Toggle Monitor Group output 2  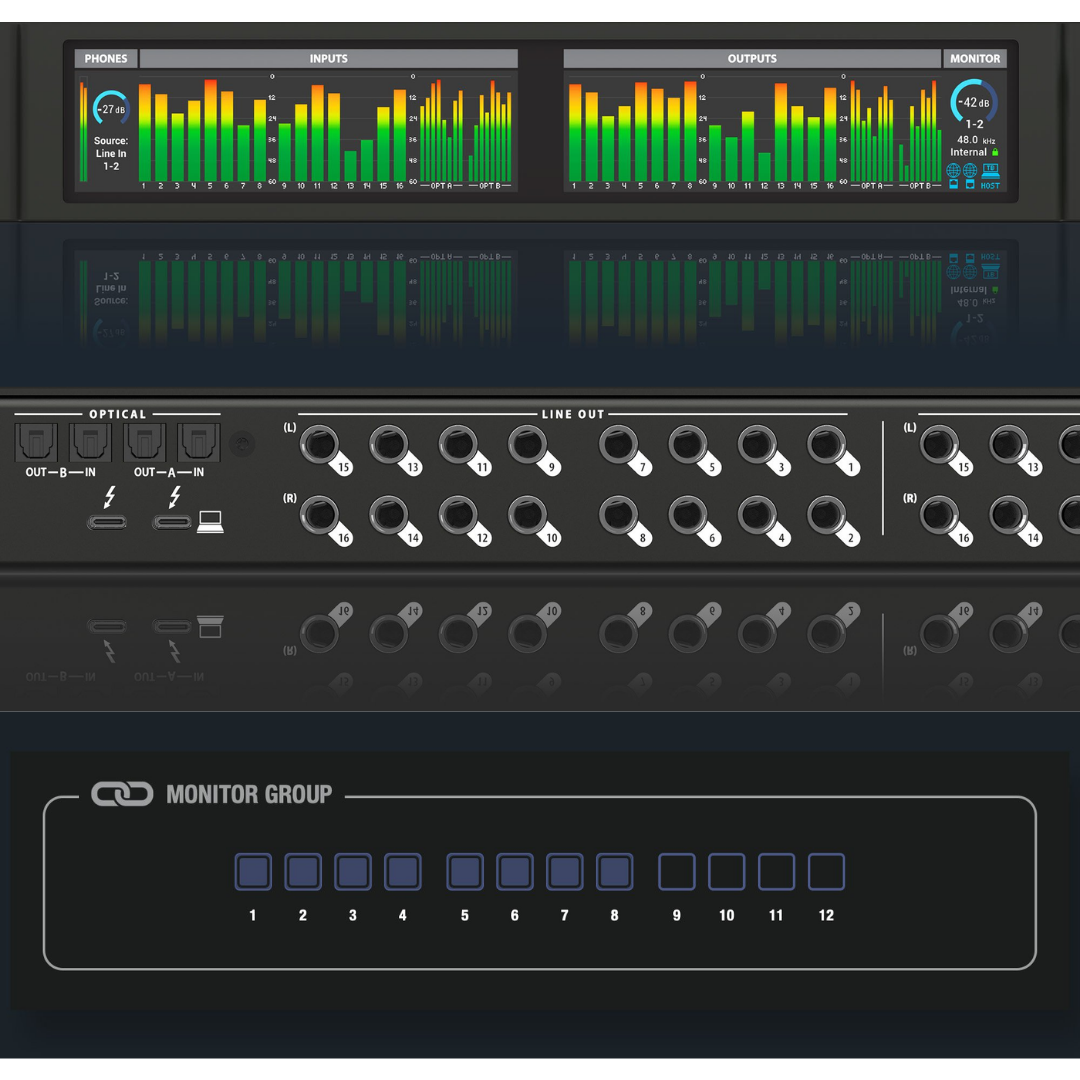tap(303, 871)
